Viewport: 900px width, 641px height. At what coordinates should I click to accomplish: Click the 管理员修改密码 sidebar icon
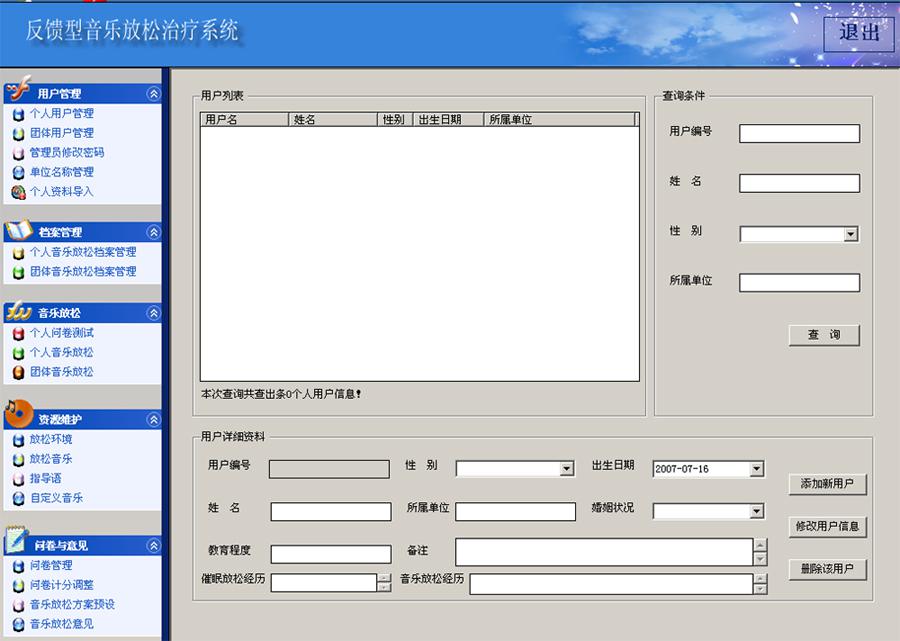pyautogui.click(x=18, y=153)
